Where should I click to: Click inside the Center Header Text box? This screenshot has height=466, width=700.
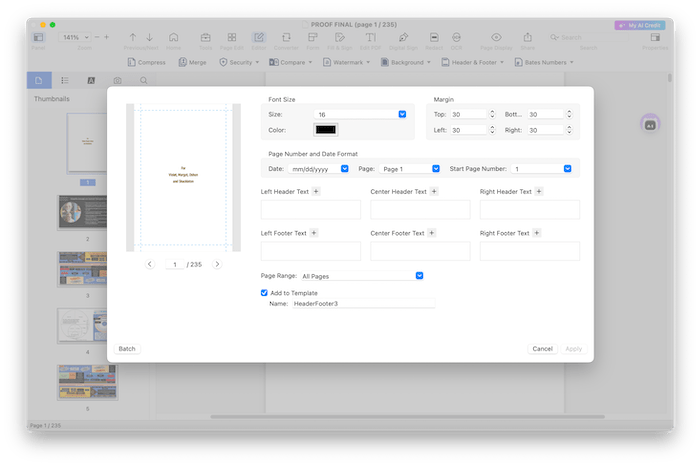420,210
